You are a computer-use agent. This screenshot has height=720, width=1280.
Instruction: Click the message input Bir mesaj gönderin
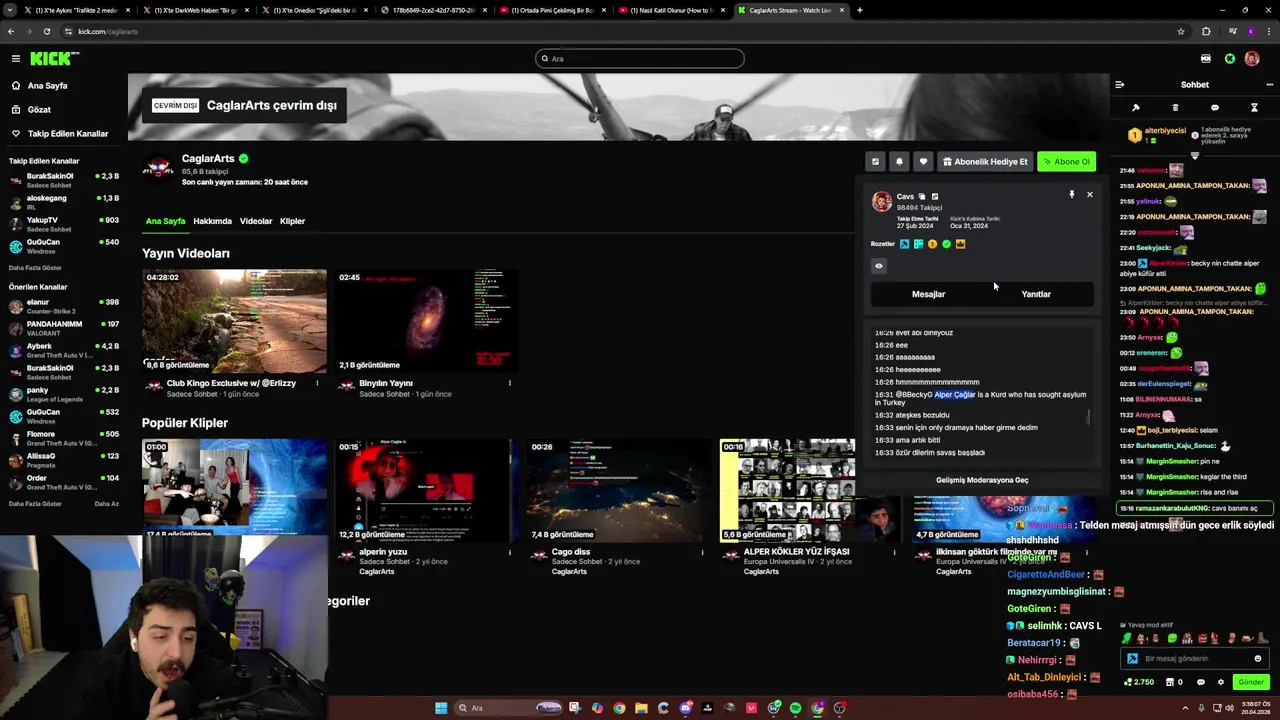tap(1193, 659)
